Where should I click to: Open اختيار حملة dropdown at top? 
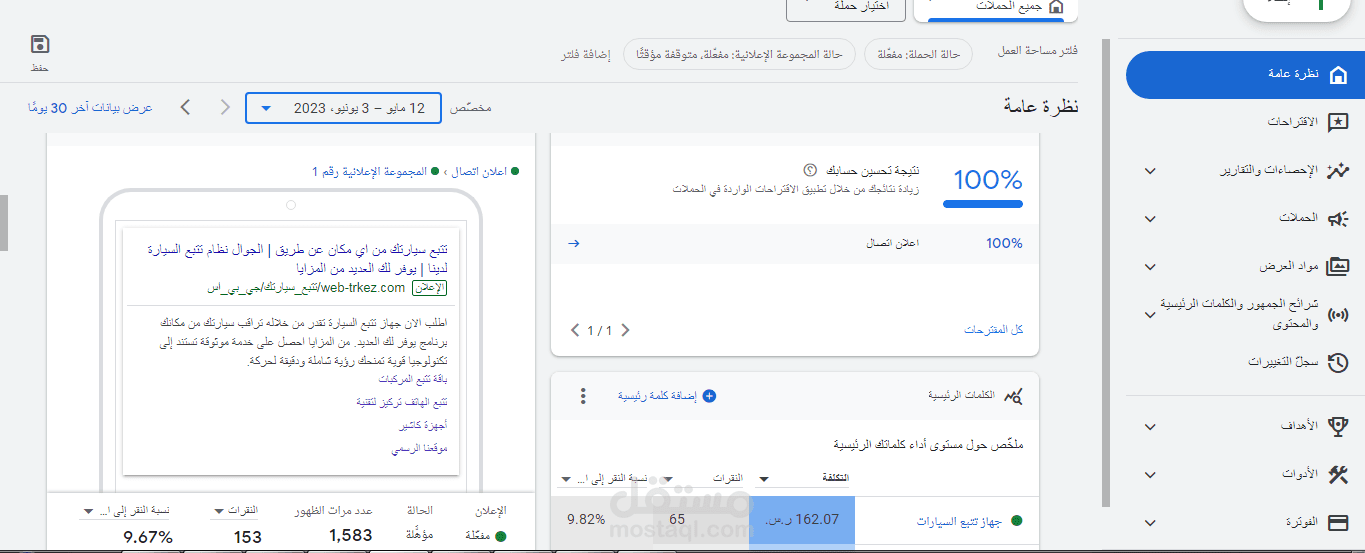846,8
